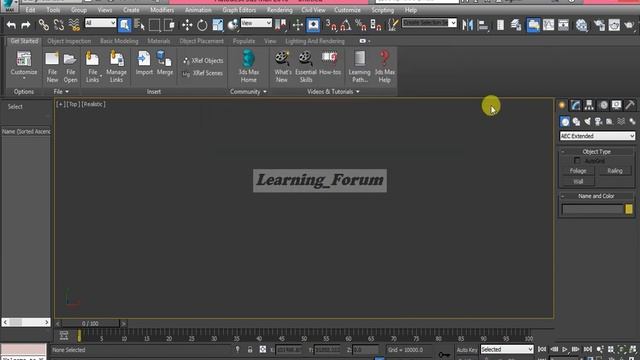Open the Civil View menu
The width and height of the screenshot is (640, 360).
pyautogui.click(x=313, y=10)
